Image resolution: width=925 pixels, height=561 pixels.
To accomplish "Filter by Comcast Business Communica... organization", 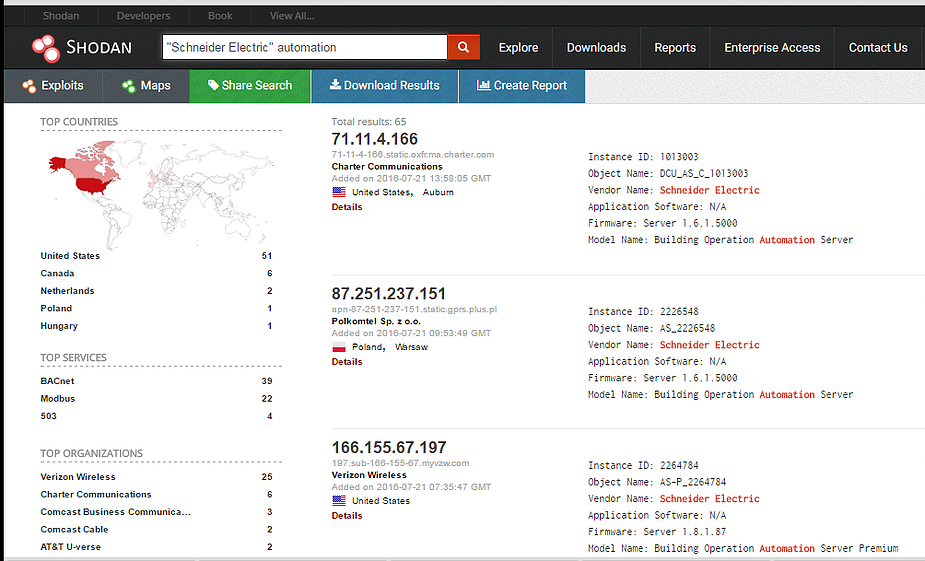I will click(x=115, y=512).
